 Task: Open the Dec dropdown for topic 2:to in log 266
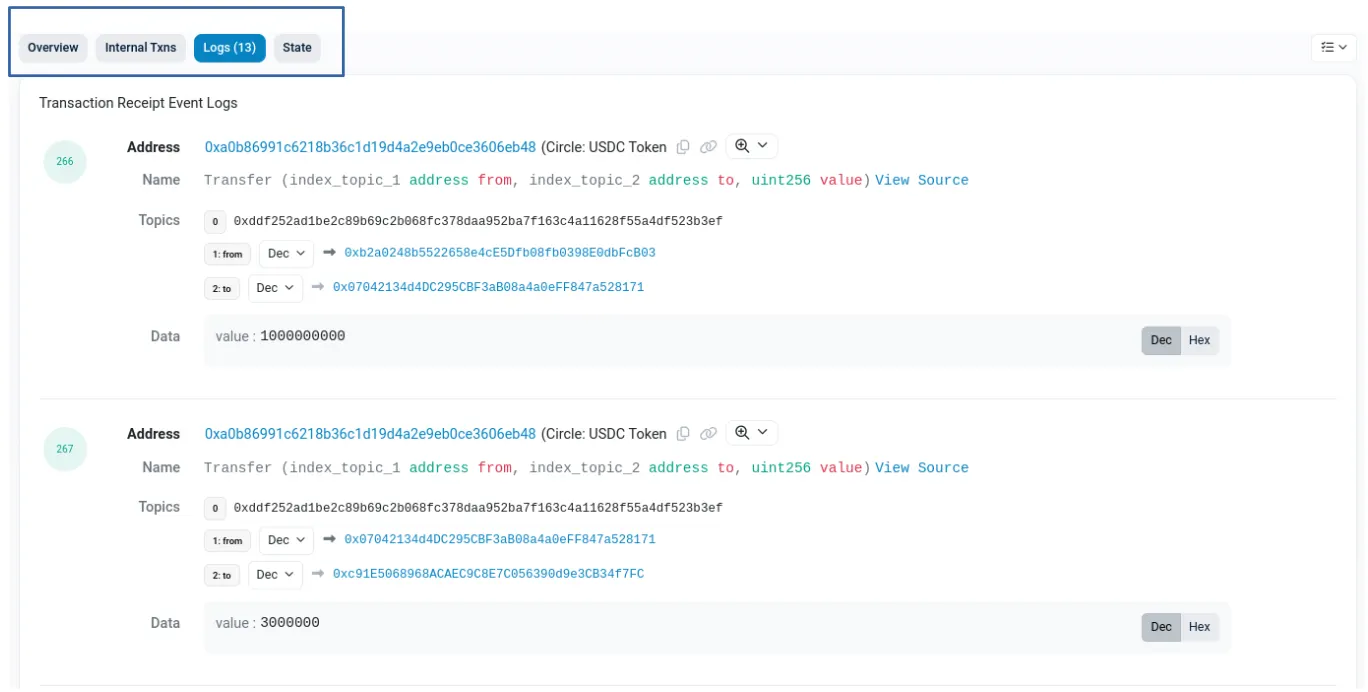click(x=275, y=288)
